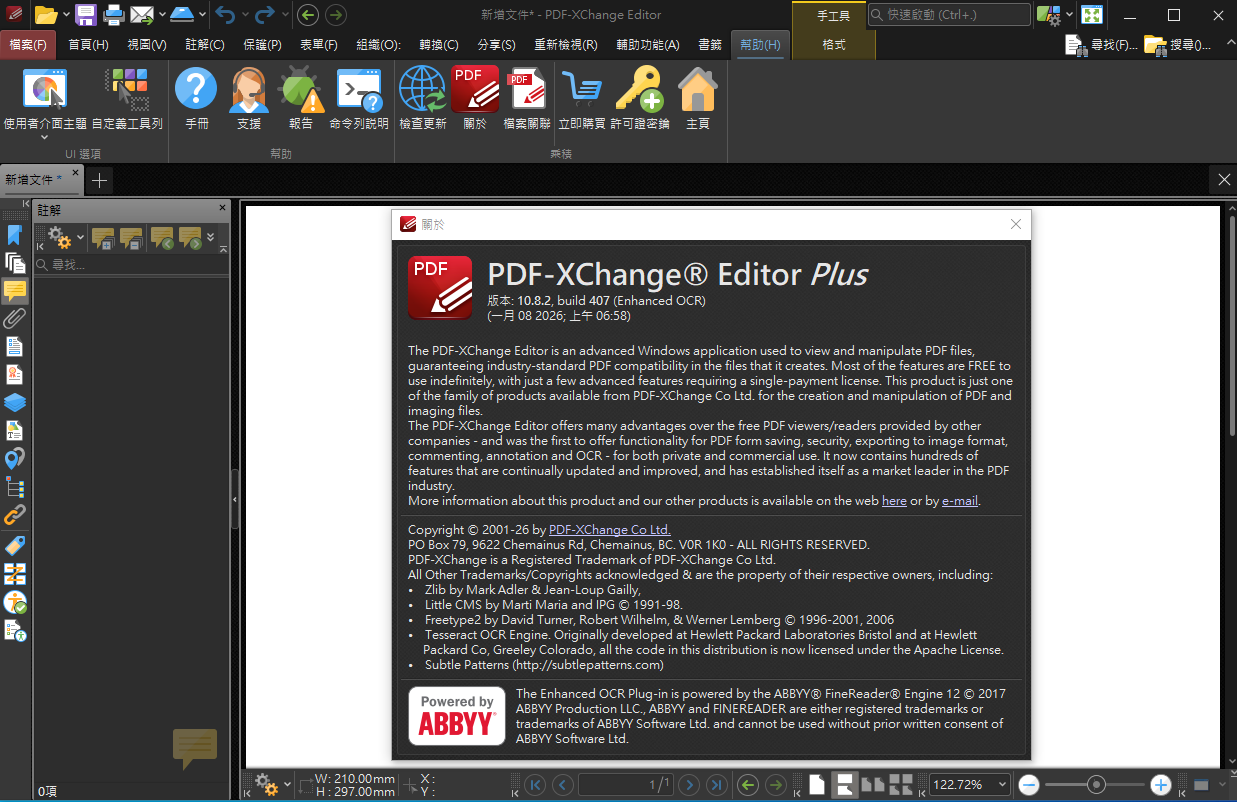Click Check for Updates (檢查更新) globe icon
The height and width of the screenshot is (802, 1237).
coord(422,98)
